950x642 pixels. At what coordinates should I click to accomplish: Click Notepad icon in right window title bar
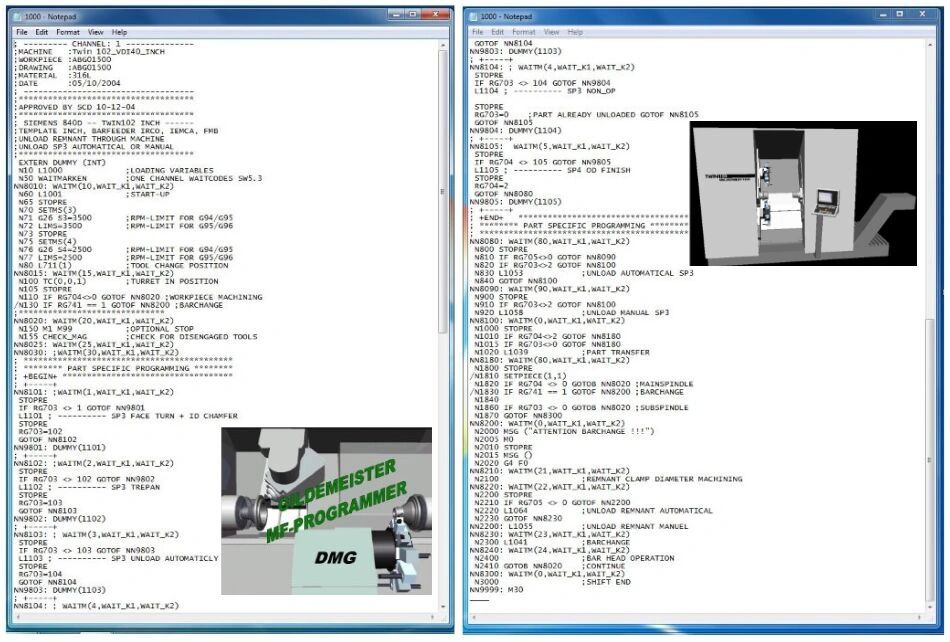pos(473,16)
